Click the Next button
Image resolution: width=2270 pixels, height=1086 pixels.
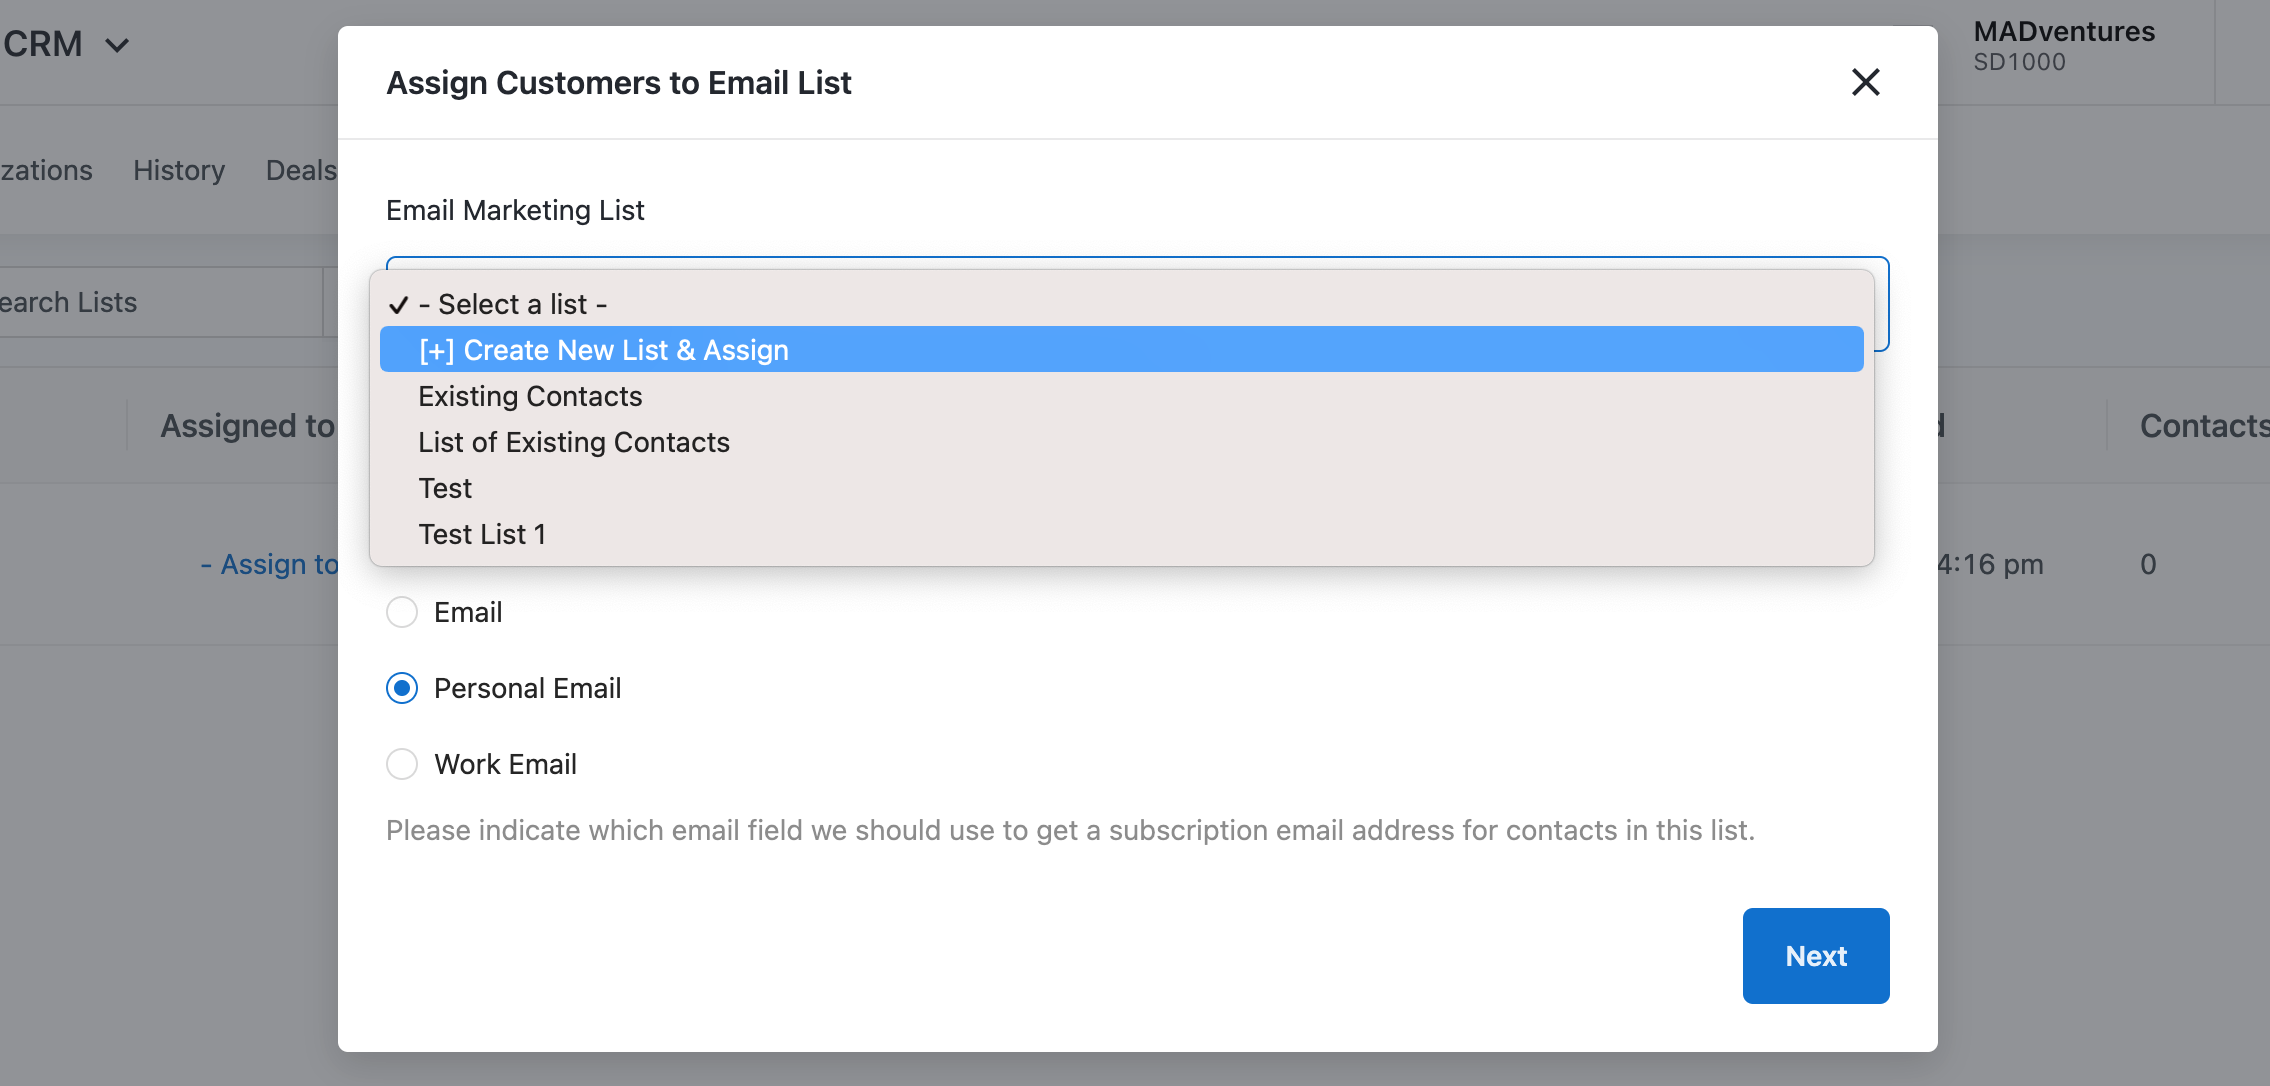pos(1815,956)
